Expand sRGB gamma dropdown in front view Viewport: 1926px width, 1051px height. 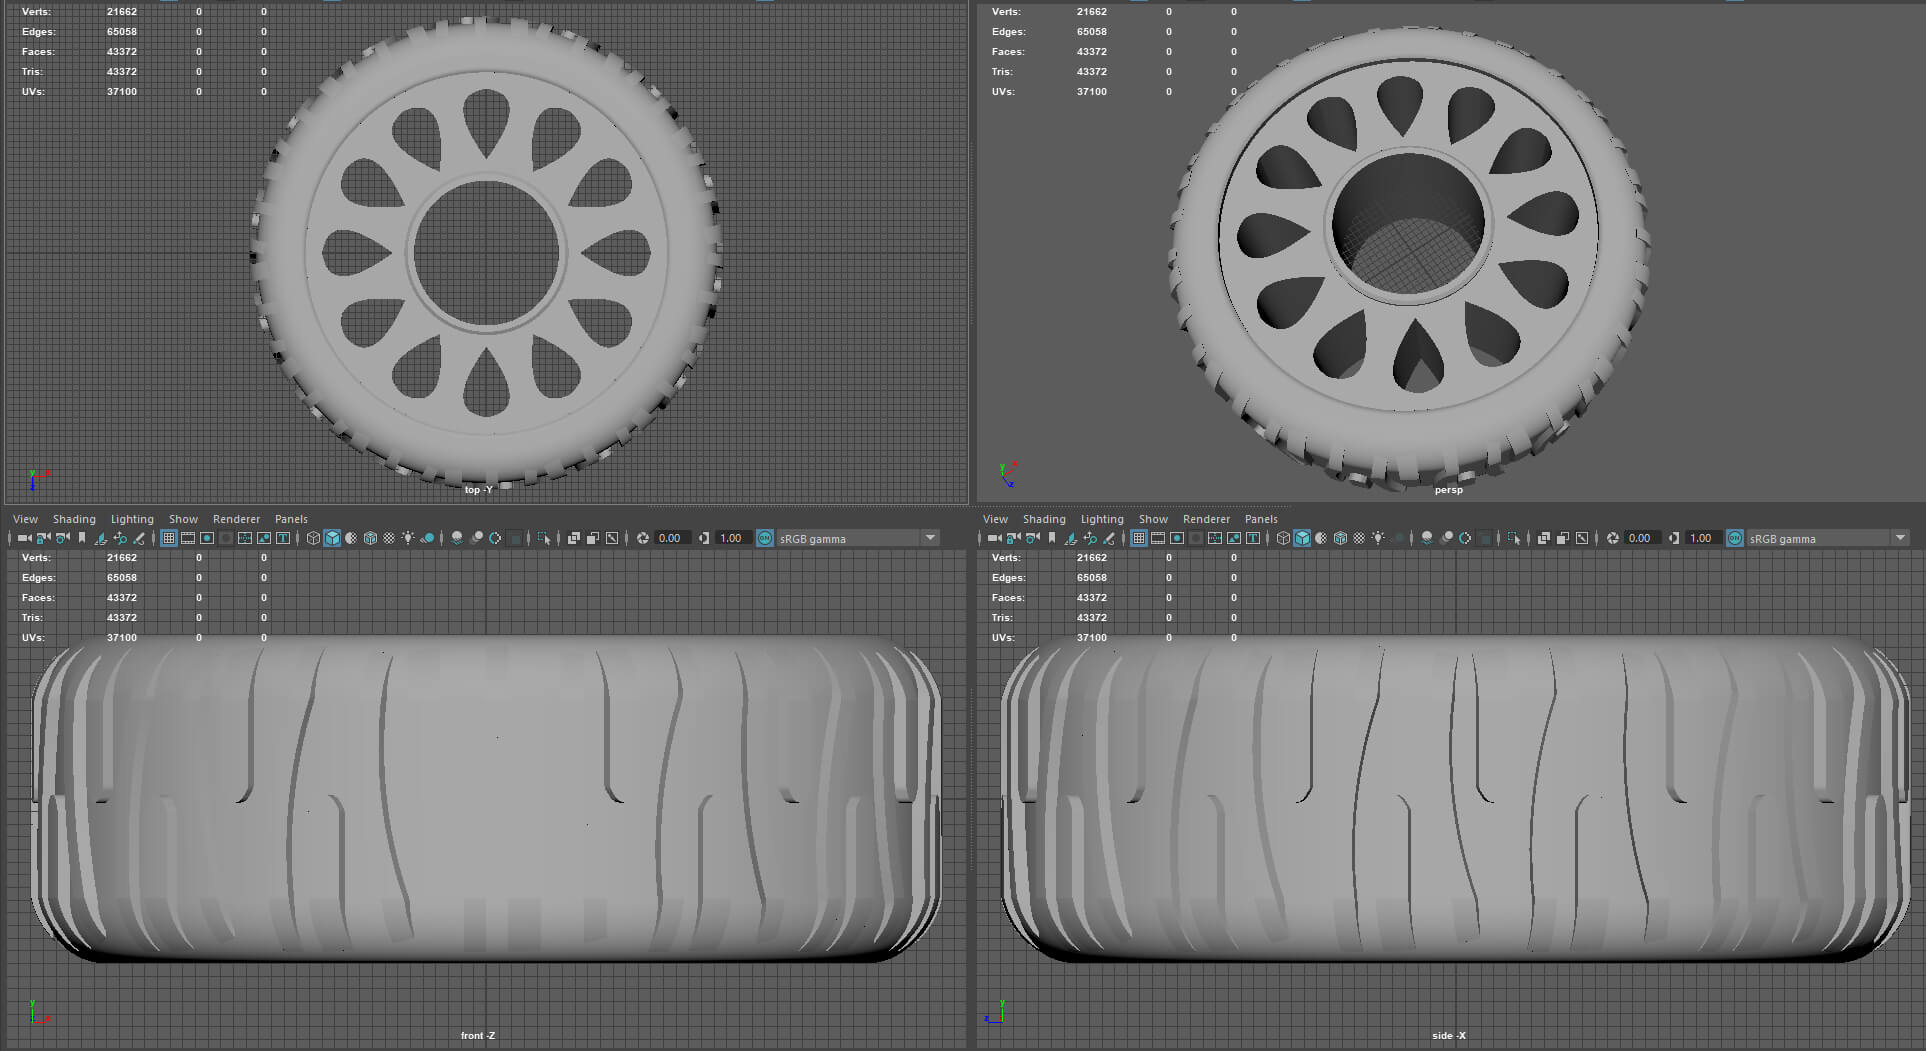click(x=930, y=538)
